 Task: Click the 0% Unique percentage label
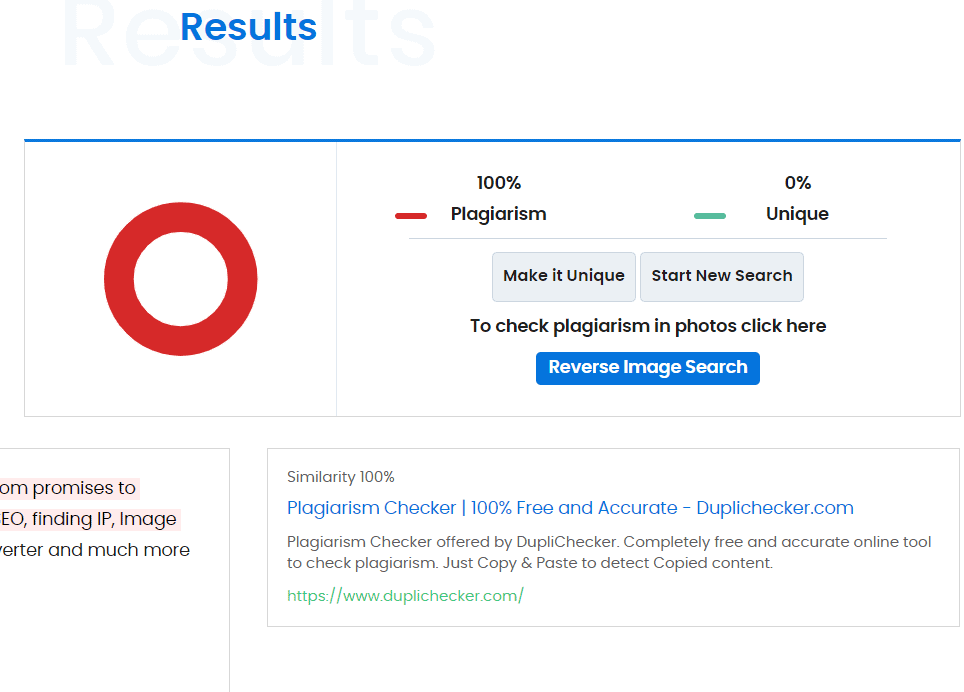pyautogui.click(x=798, y=183)
